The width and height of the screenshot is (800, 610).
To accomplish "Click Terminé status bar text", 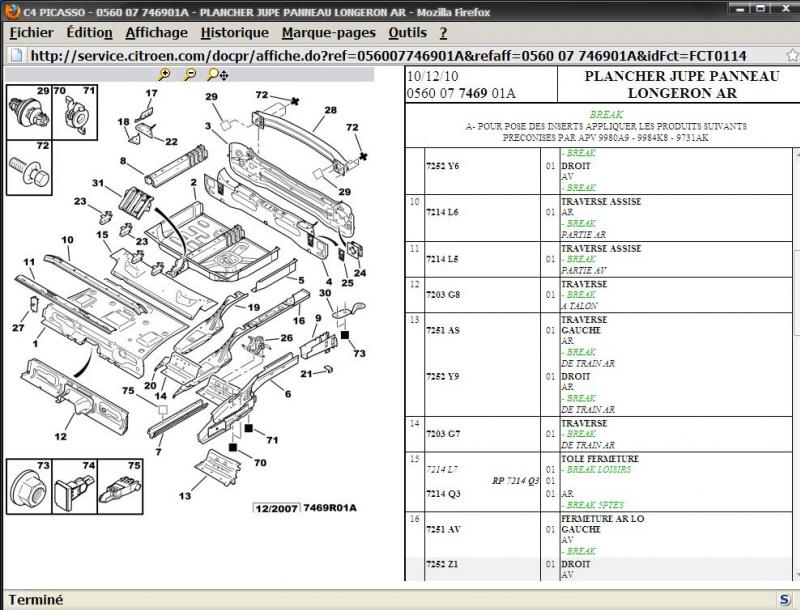I will (35, 600).
